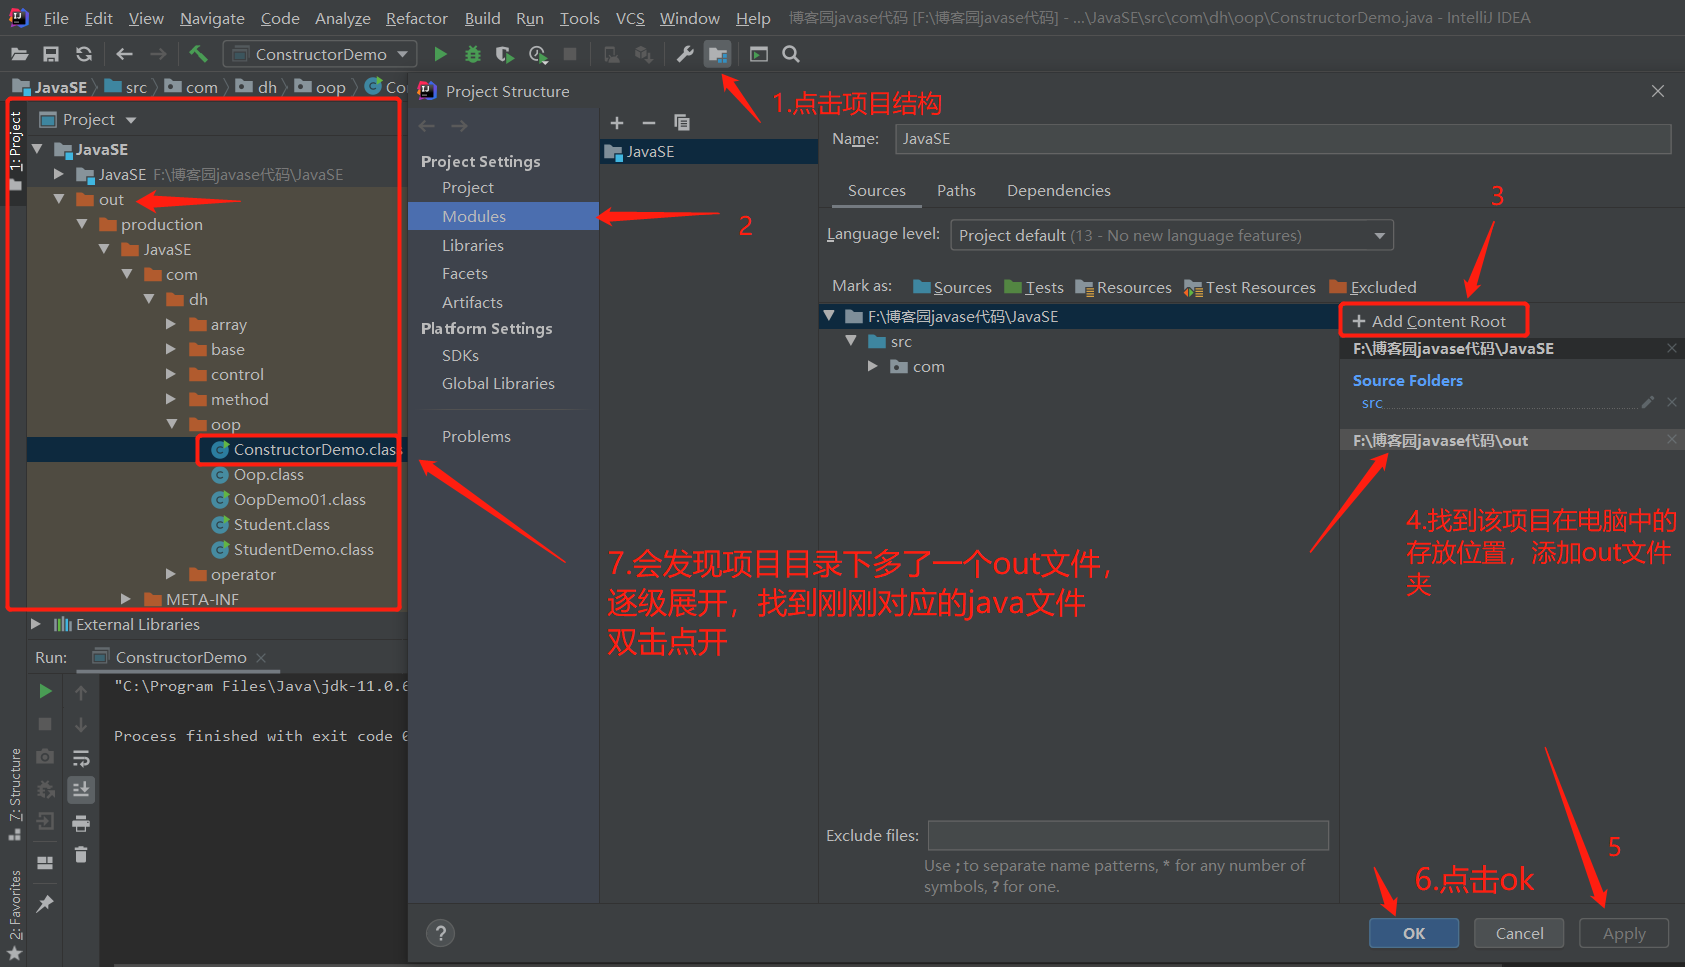Rerun program in Run panel

click(x=45, y=691)
